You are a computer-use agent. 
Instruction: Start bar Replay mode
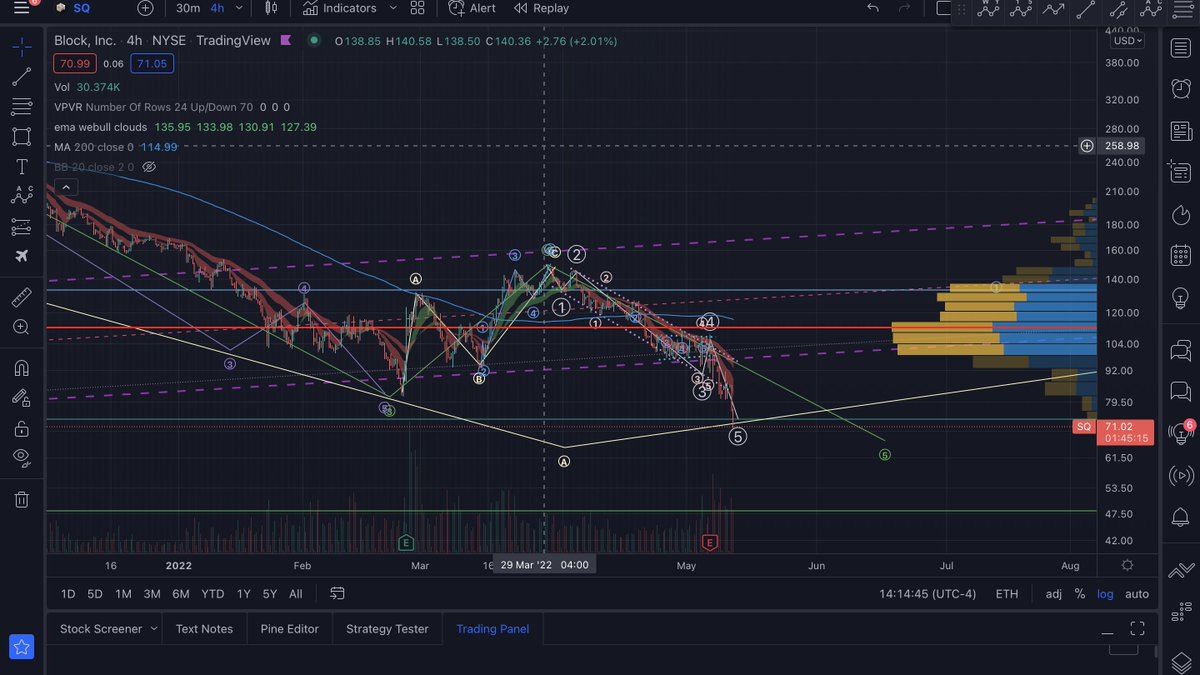tap(541, 8)
